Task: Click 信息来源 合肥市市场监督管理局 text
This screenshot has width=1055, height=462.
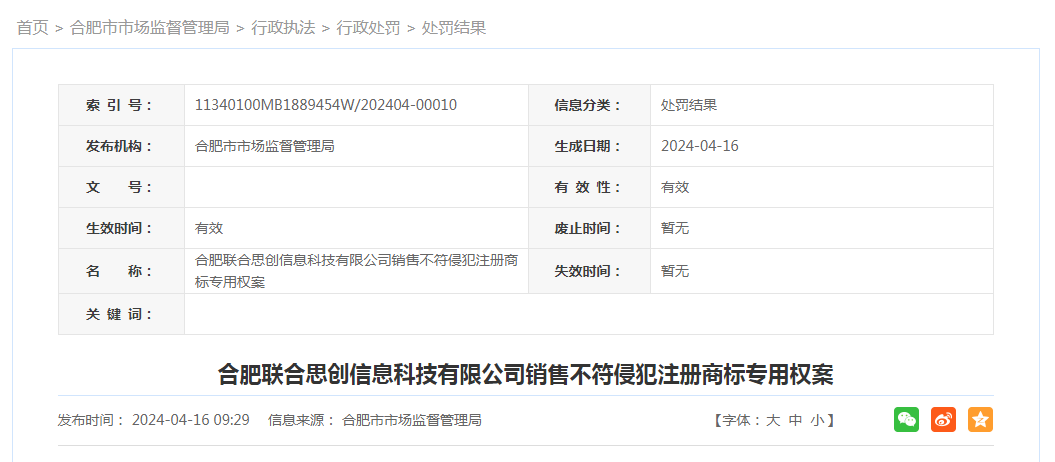Action: [x=375, y=420]
